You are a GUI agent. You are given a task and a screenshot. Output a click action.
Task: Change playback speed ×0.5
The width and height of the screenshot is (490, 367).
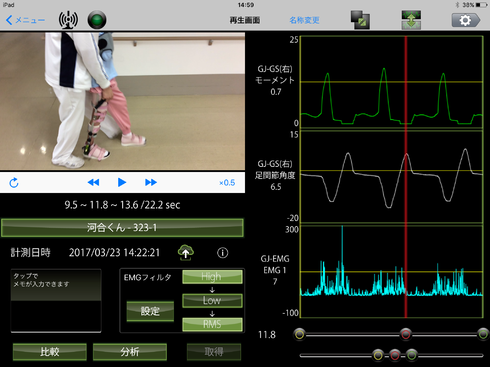227,183
